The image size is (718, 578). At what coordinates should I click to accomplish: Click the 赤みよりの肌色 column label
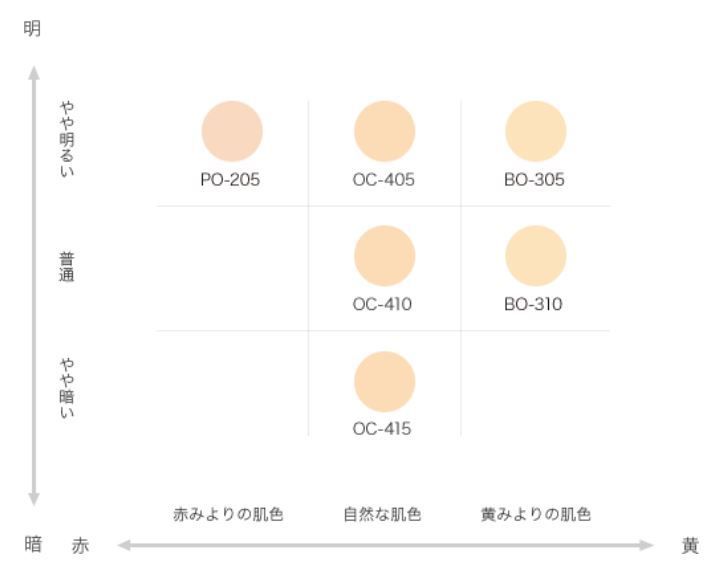pyautogui.click(x=228, y=514)
